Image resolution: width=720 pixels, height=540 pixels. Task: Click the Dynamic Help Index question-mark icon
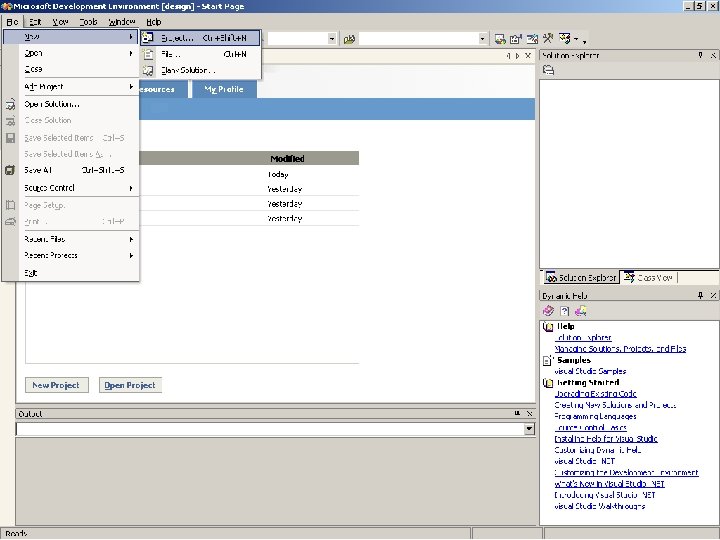(x=564, y=311)
